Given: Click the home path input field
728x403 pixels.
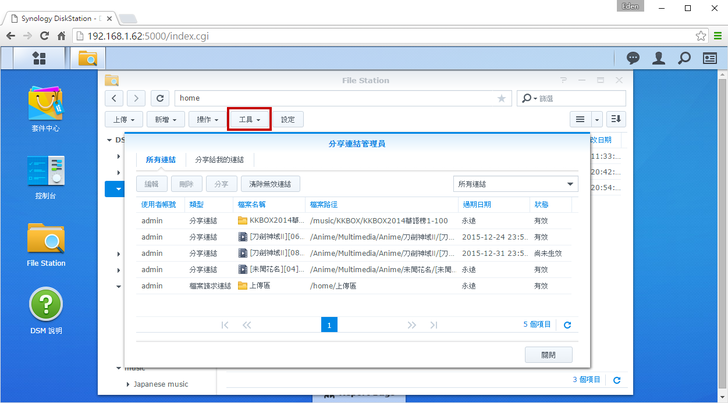Looking at the screenshot, I should click(x=335, y=98).
